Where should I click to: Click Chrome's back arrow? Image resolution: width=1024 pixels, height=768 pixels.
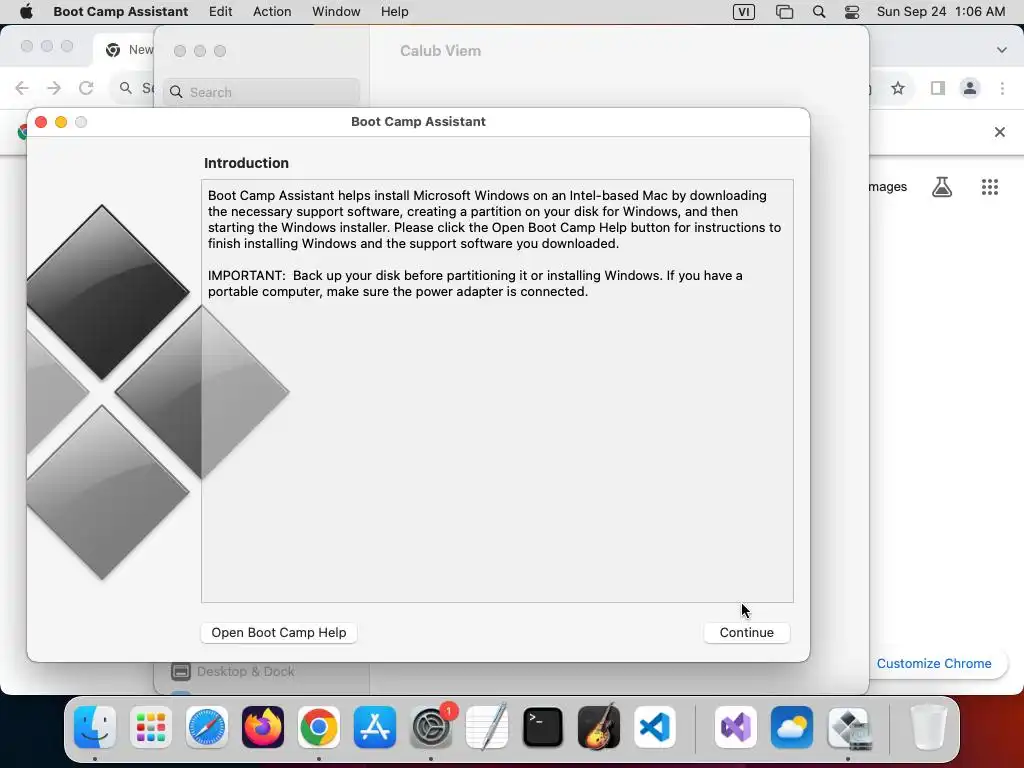pos(22,88)
